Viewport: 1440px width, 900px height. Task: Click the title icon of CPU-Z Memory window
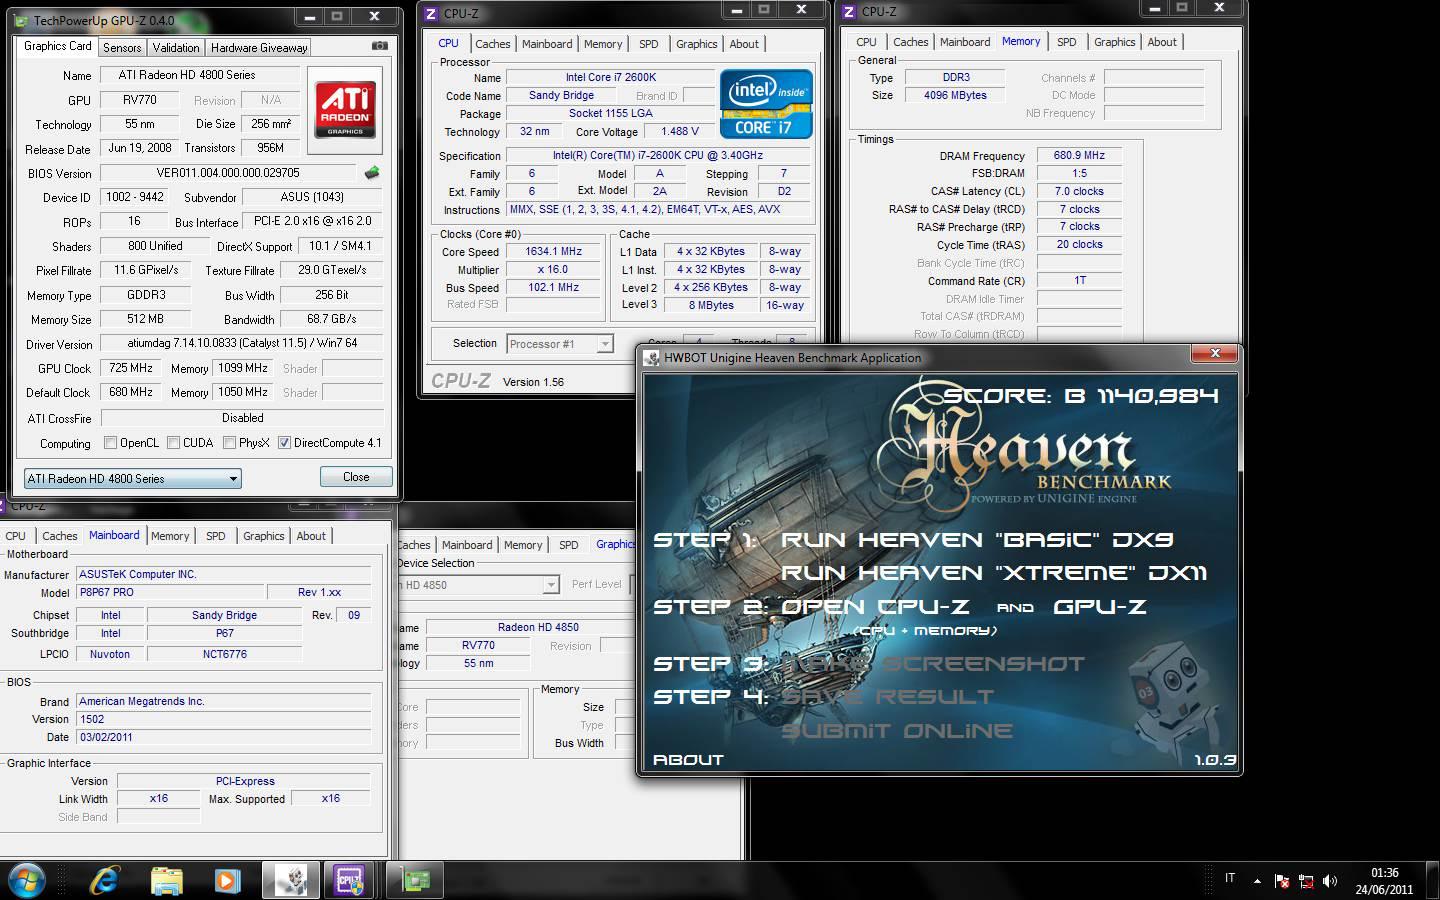849,12
